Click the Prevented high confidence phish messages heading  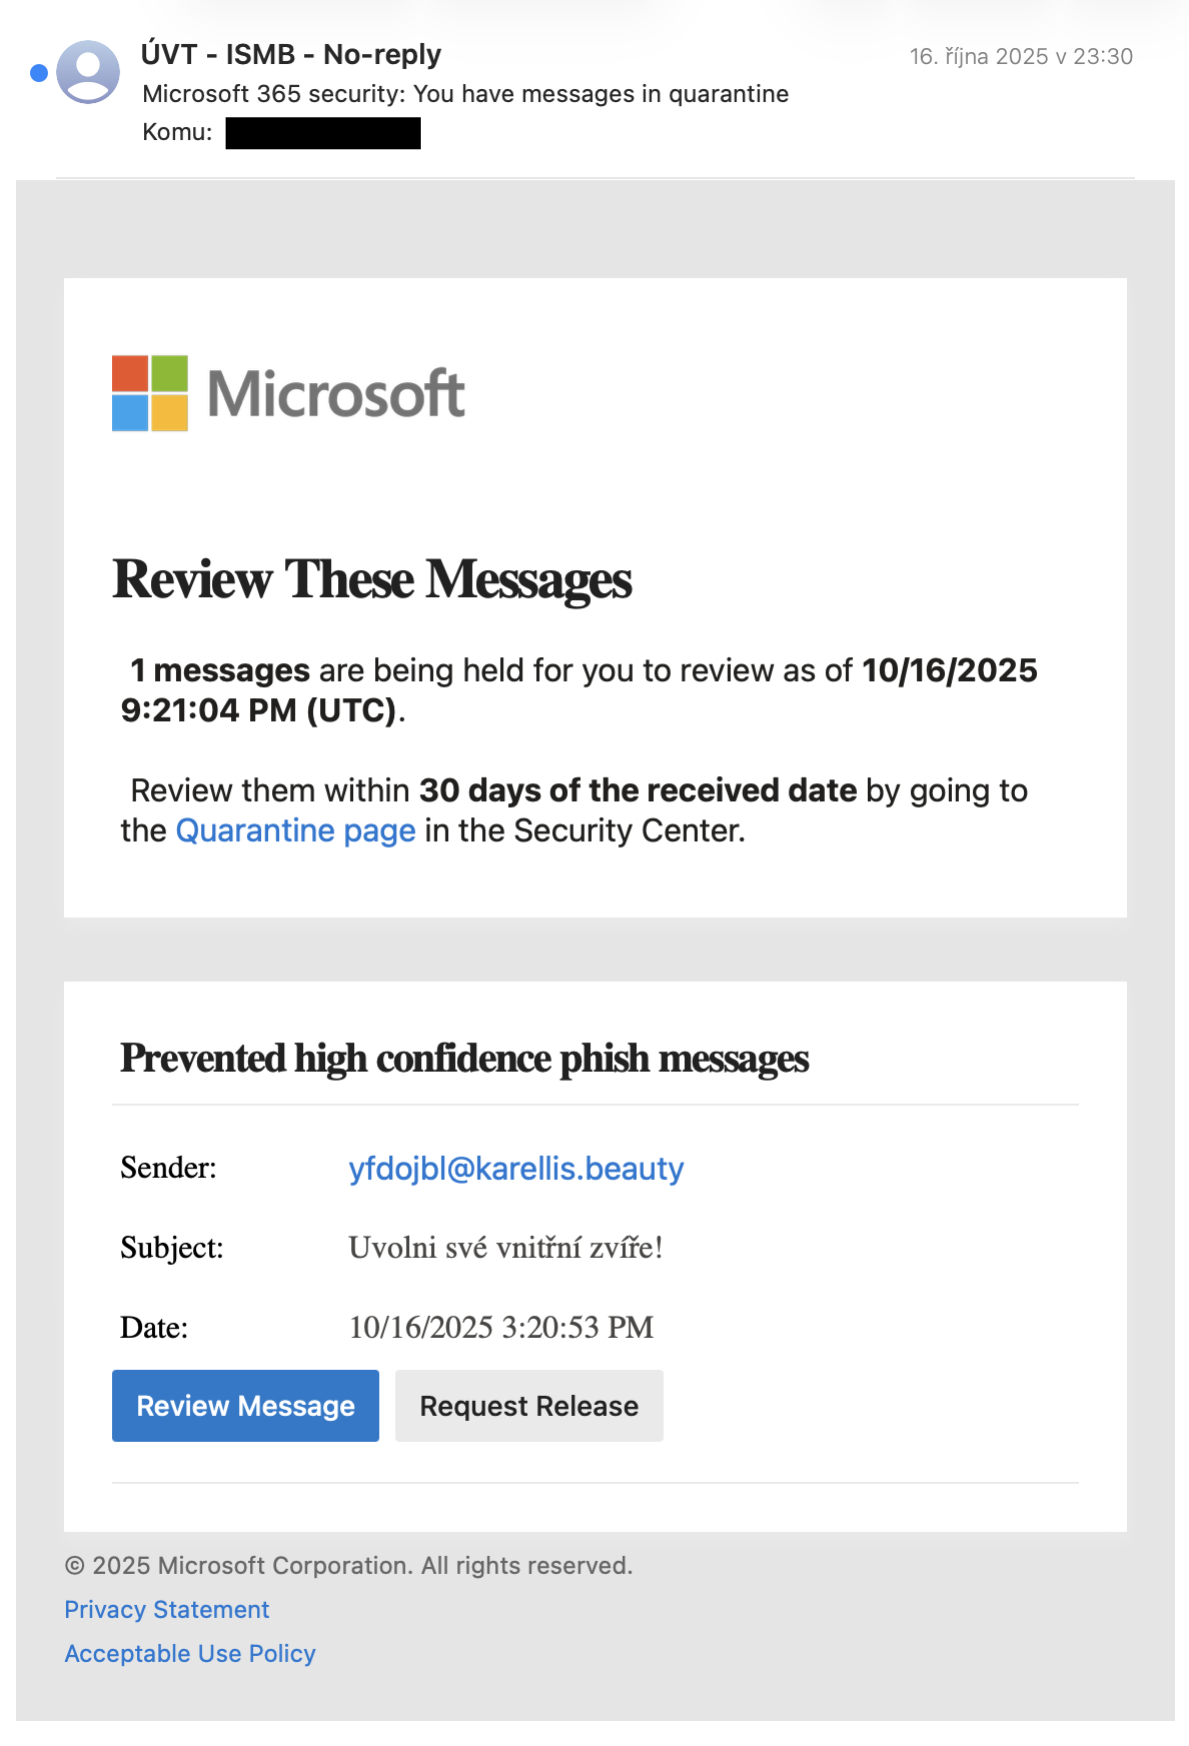(464, 1058)
